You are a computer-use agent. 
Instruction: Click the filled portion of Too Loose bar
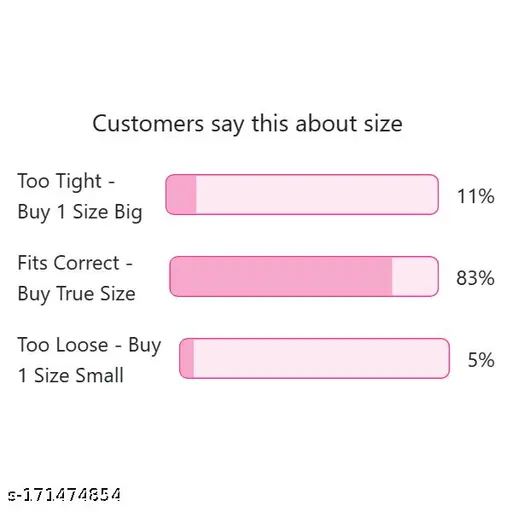pos(187,358)
